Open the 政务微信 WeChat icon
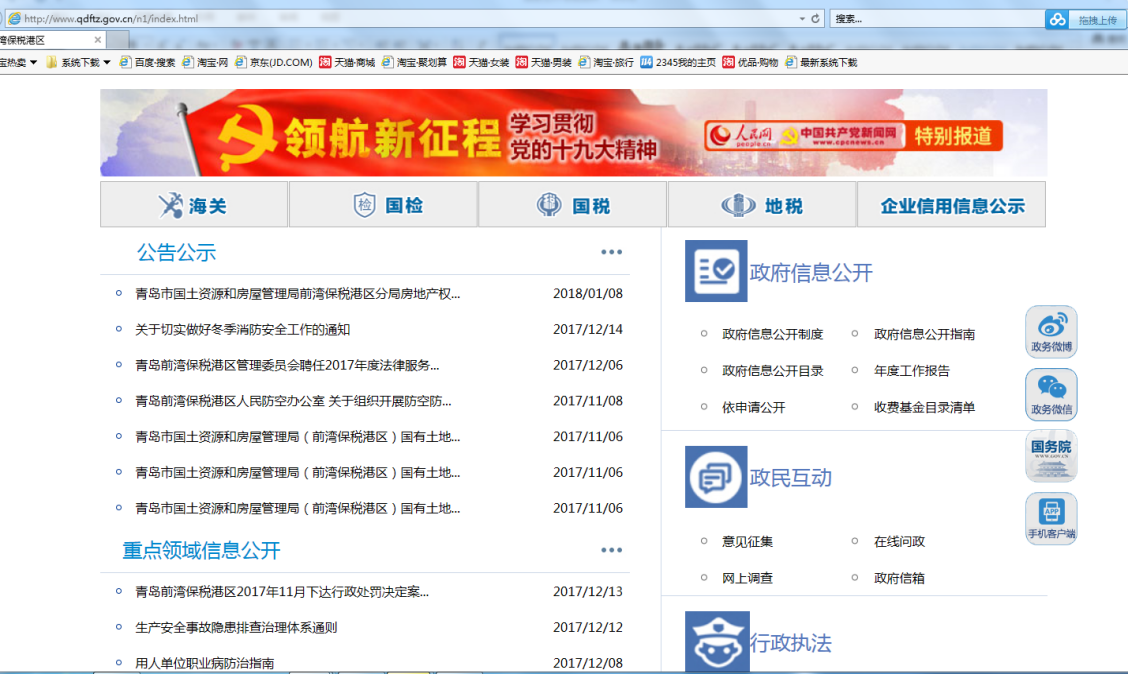 (x=1051, y=393)
